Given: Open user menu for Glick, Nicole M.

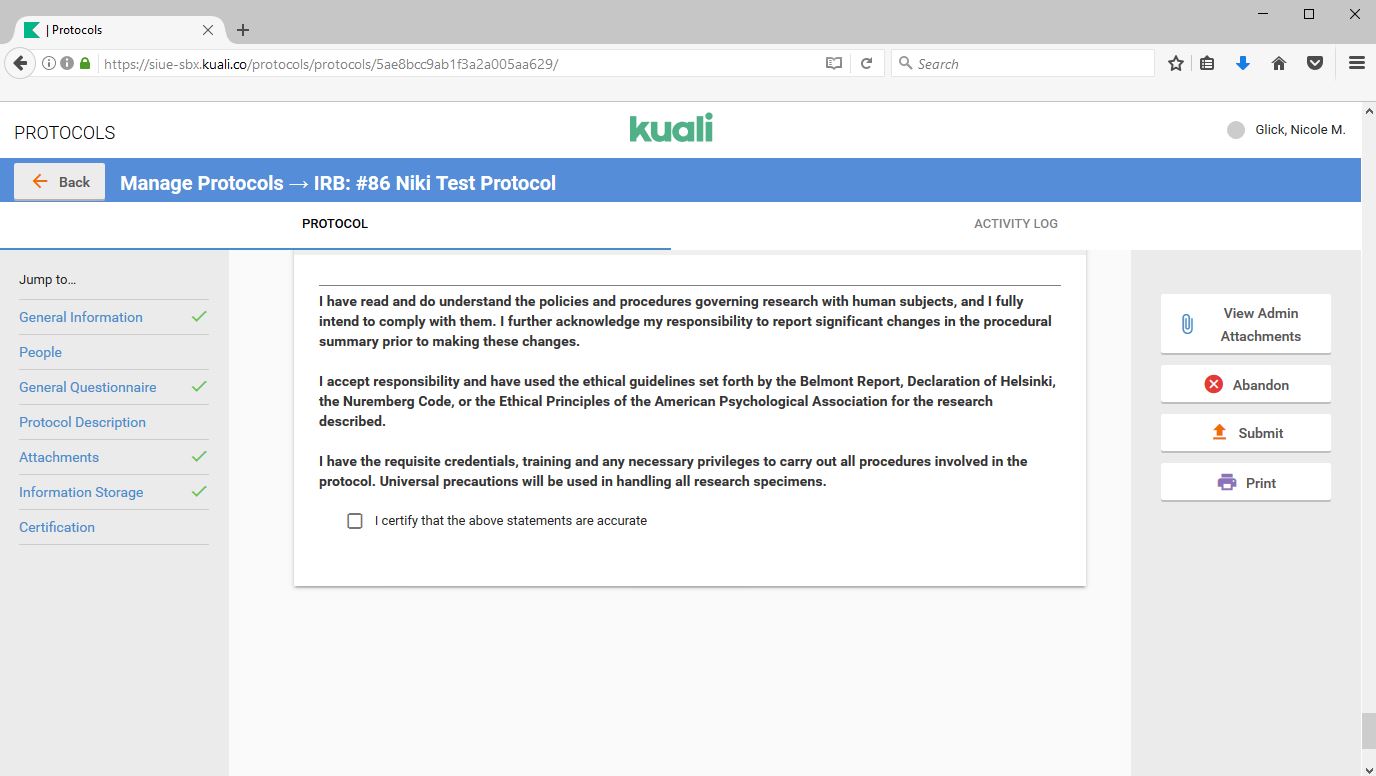Looking at the screenshot, I should point(1286,130).
